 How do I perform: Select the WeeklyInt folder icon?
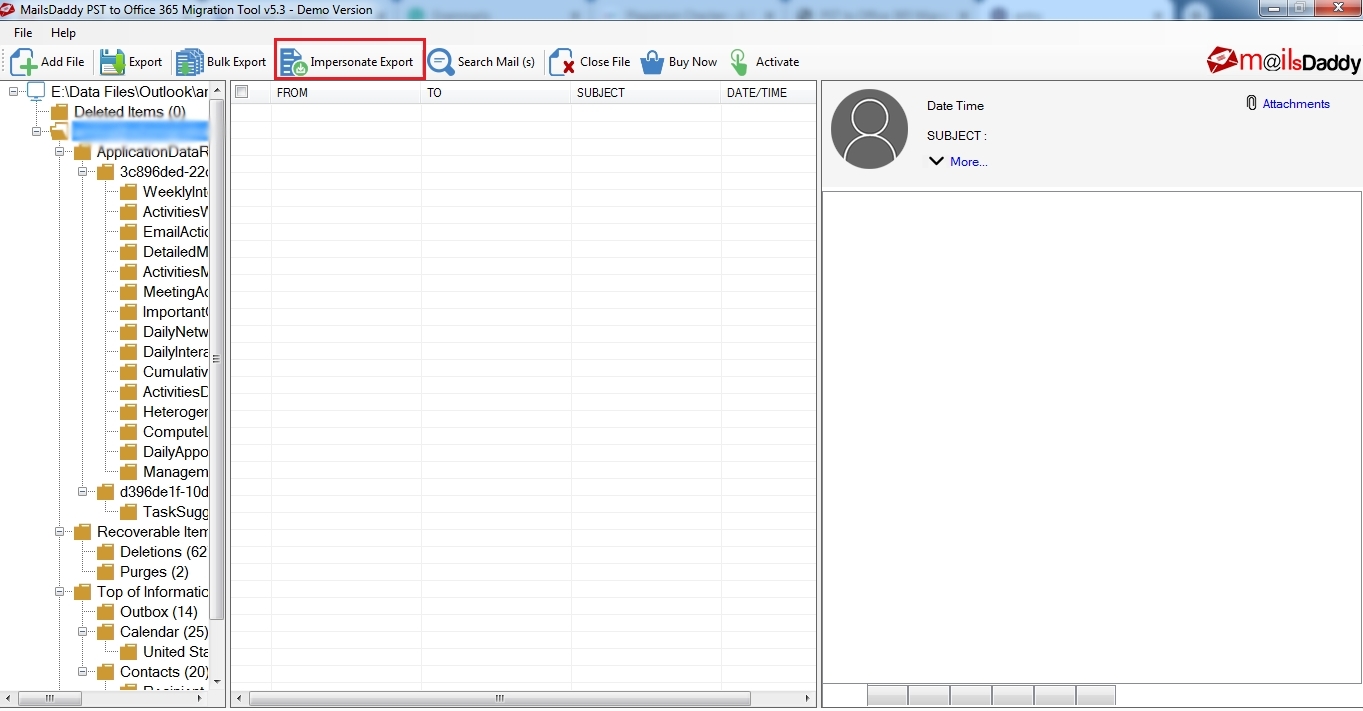coord(129,191)
